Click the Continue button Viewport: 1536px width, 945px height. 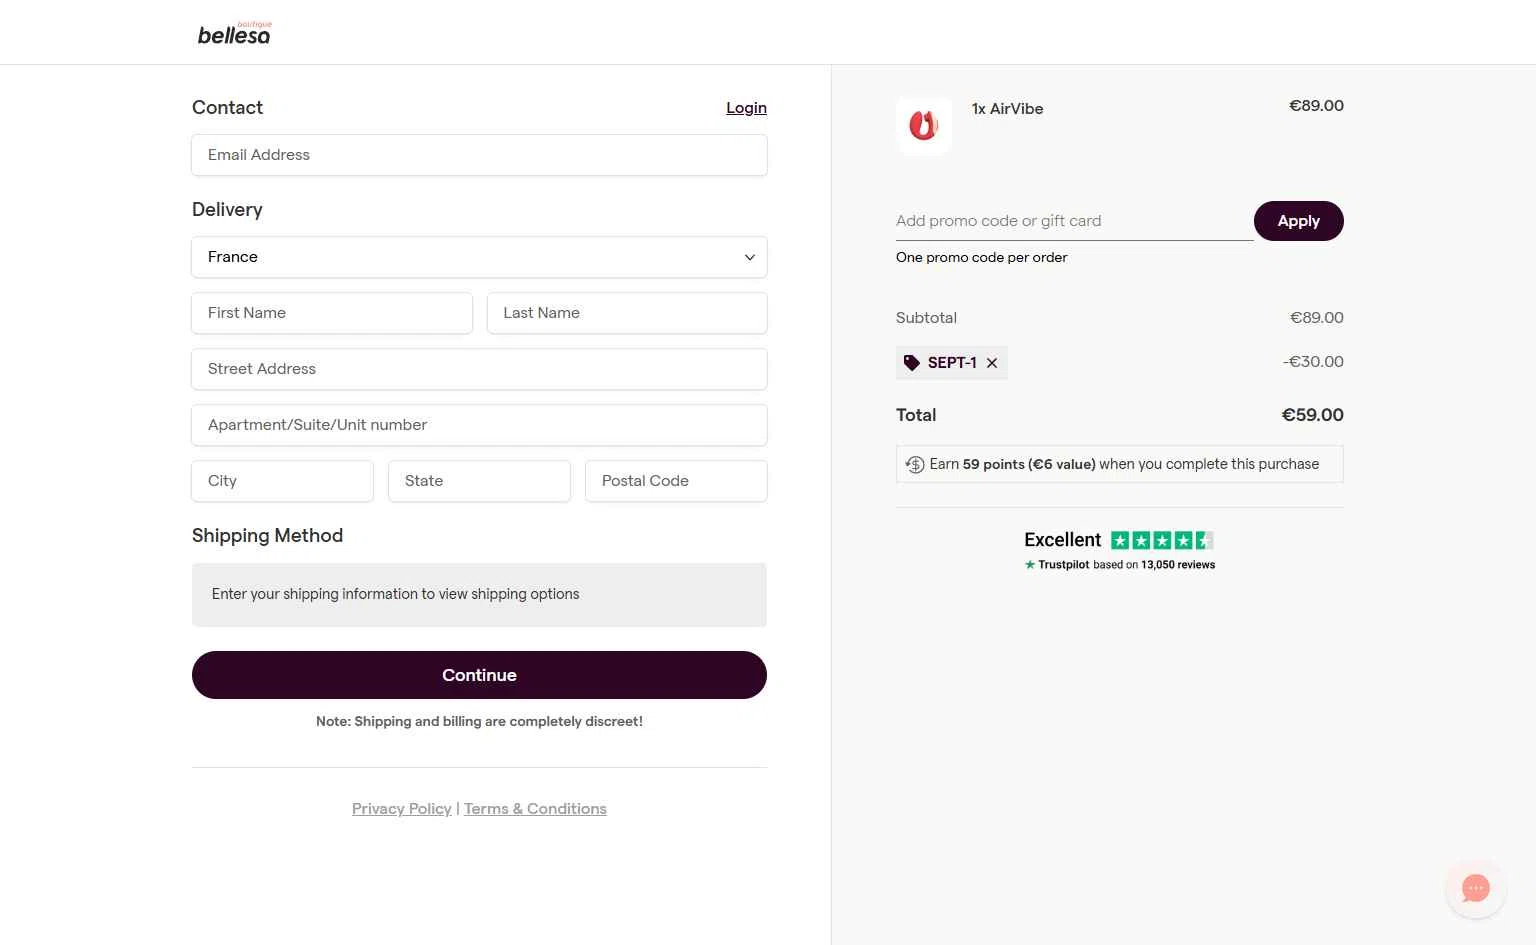[479, 675]
